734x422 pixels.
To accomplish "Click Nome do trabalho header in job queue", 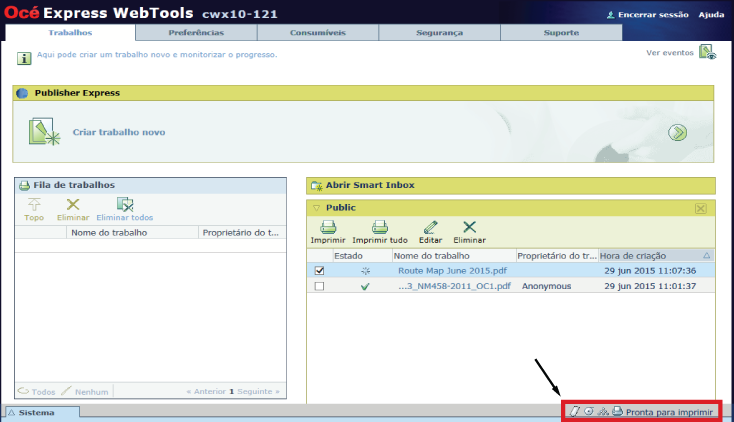I will (x=132, y=233).
